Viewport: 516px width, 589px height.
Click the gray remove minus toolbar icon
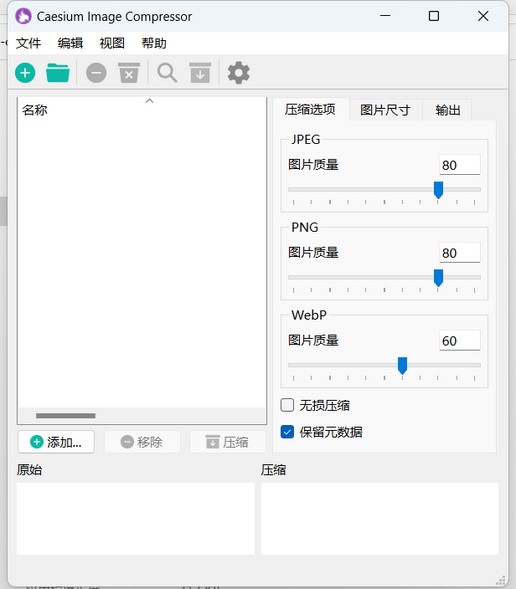(96, 73)
